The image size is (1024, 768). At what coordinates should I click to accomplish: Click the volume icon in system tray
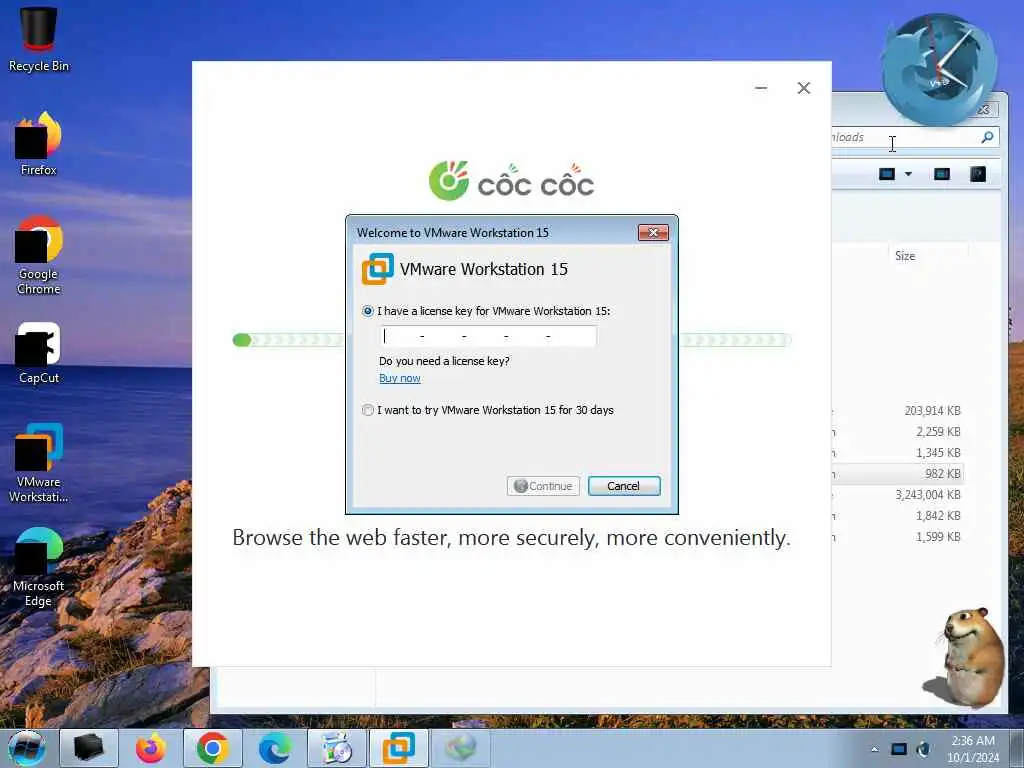(x=923, y=749)
